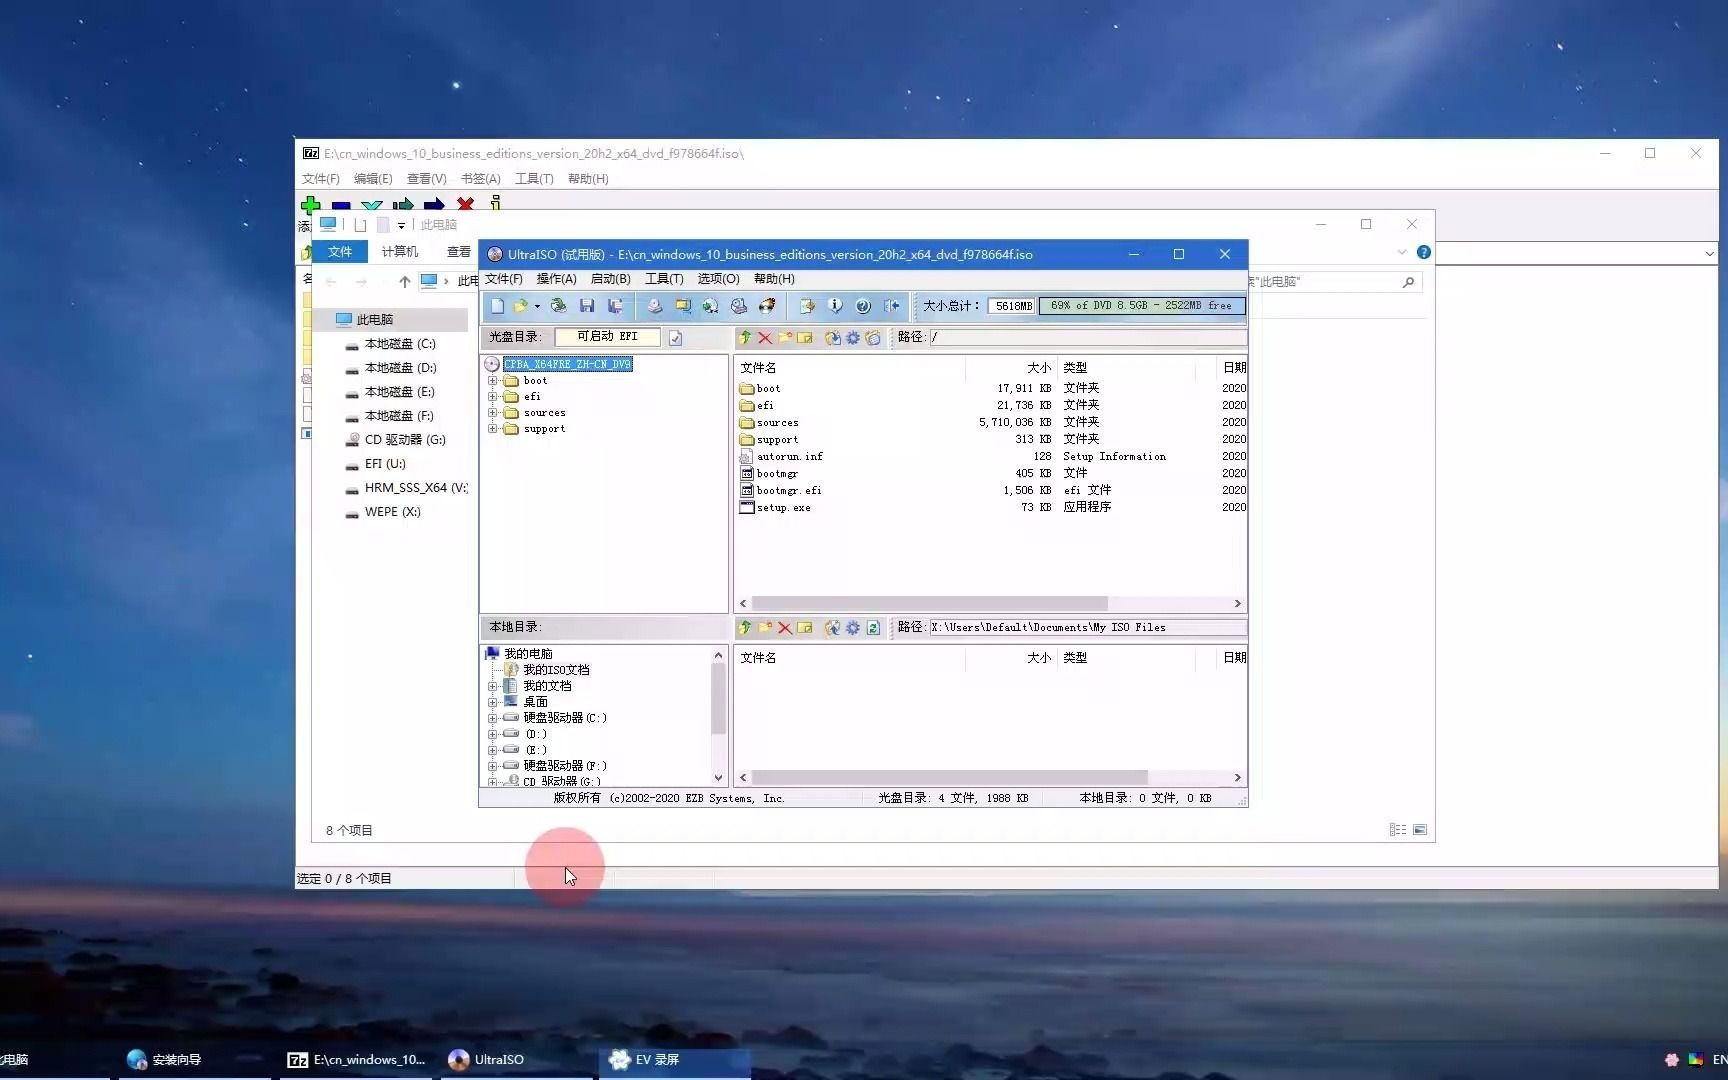This screenshot has height=1080, width=1728.
Task: Click local directory path field
Action: click(x=1087, y=628)
